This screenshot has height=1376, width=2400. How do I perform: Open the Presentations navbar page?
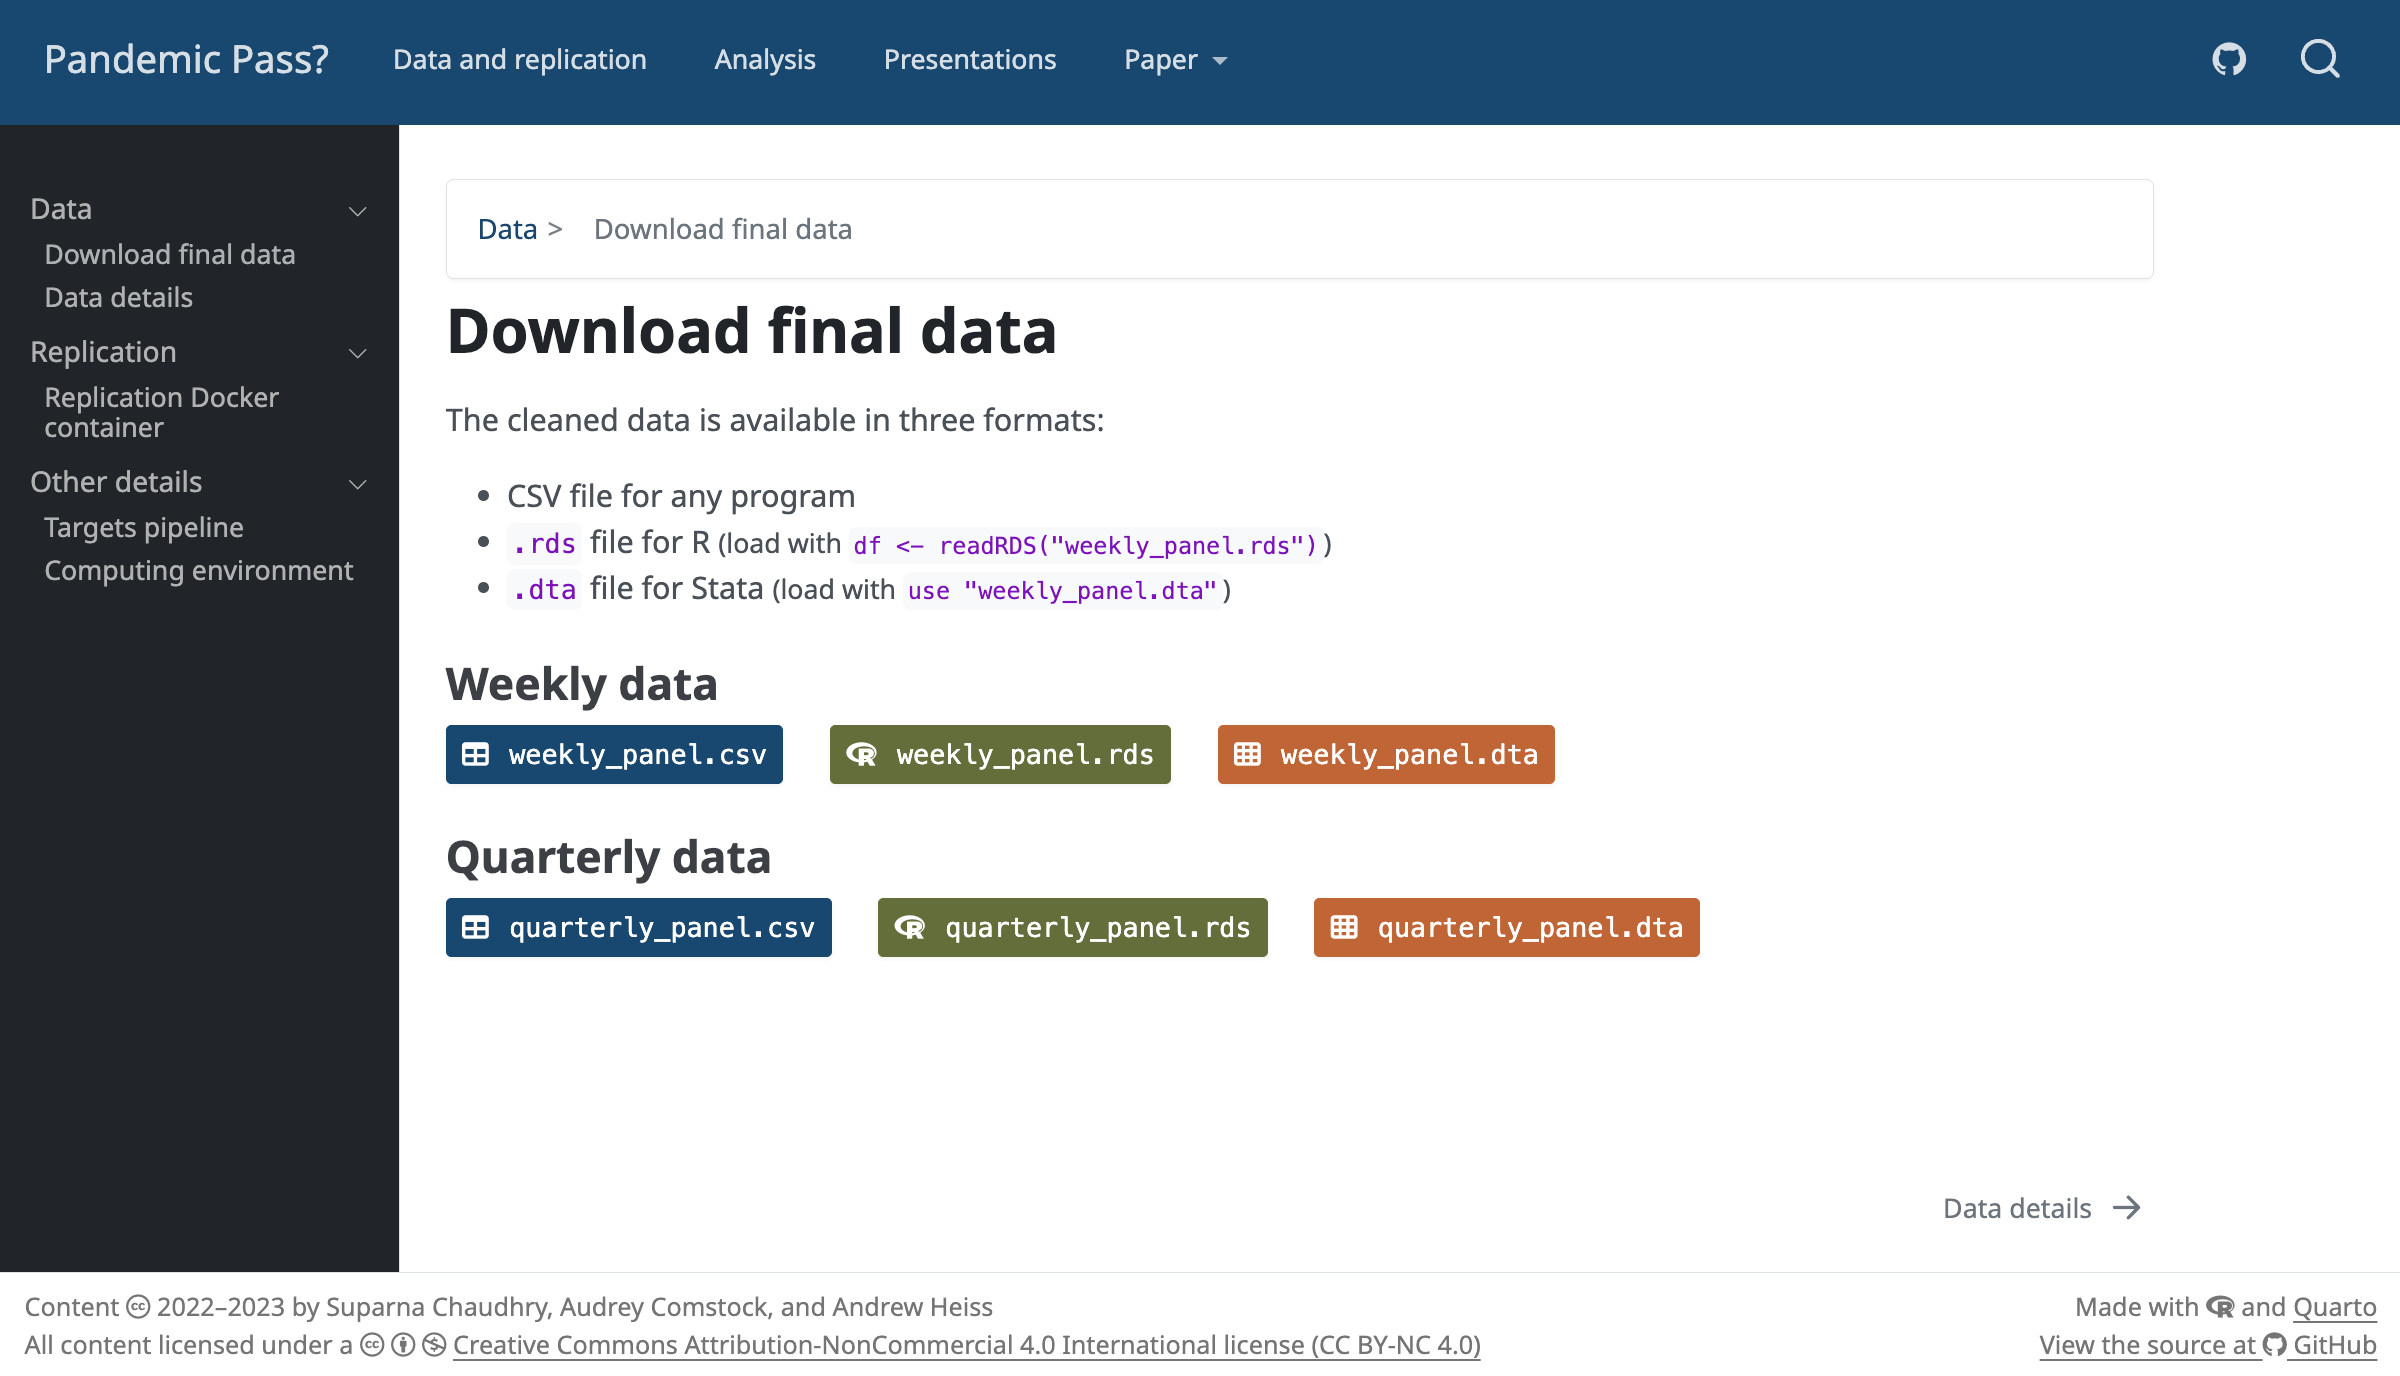click(970, 60)
